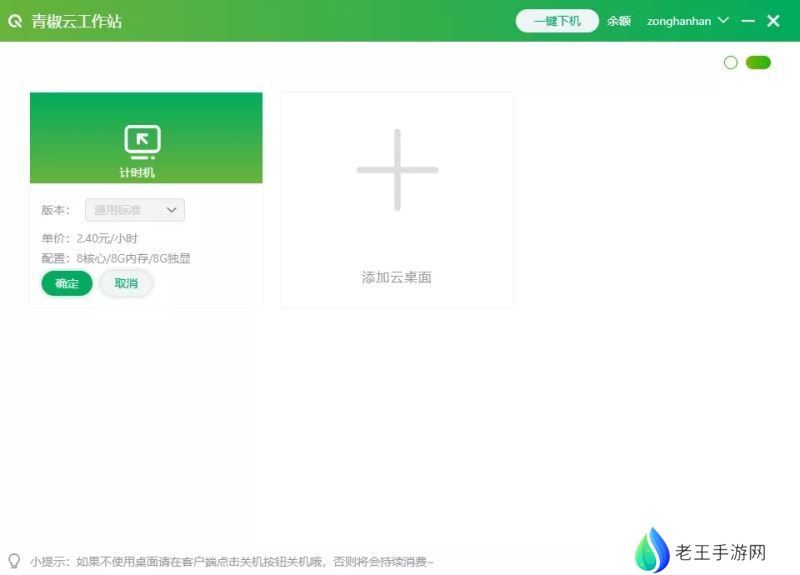Expand the chevron next to zonghanhan
This screenshot has width=800, height=575.
point(723,21)
